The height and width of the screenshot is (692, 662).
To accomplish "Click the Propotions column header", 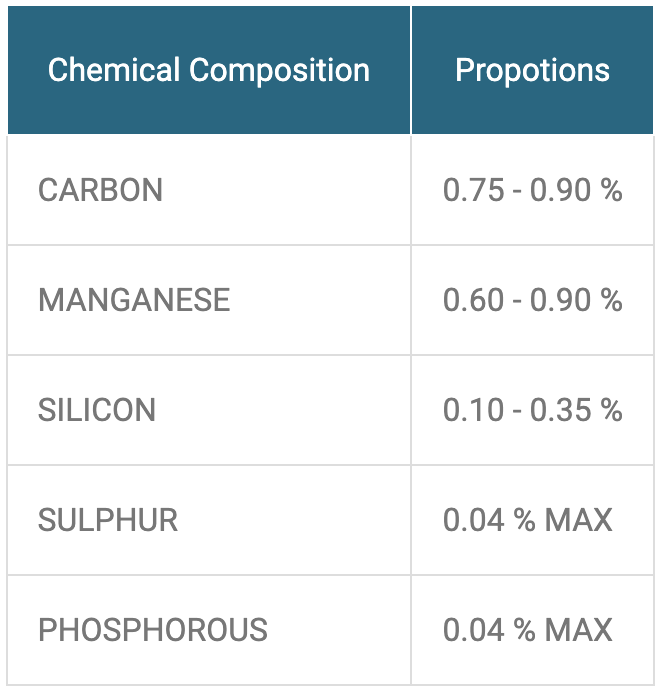I will 532,70.
